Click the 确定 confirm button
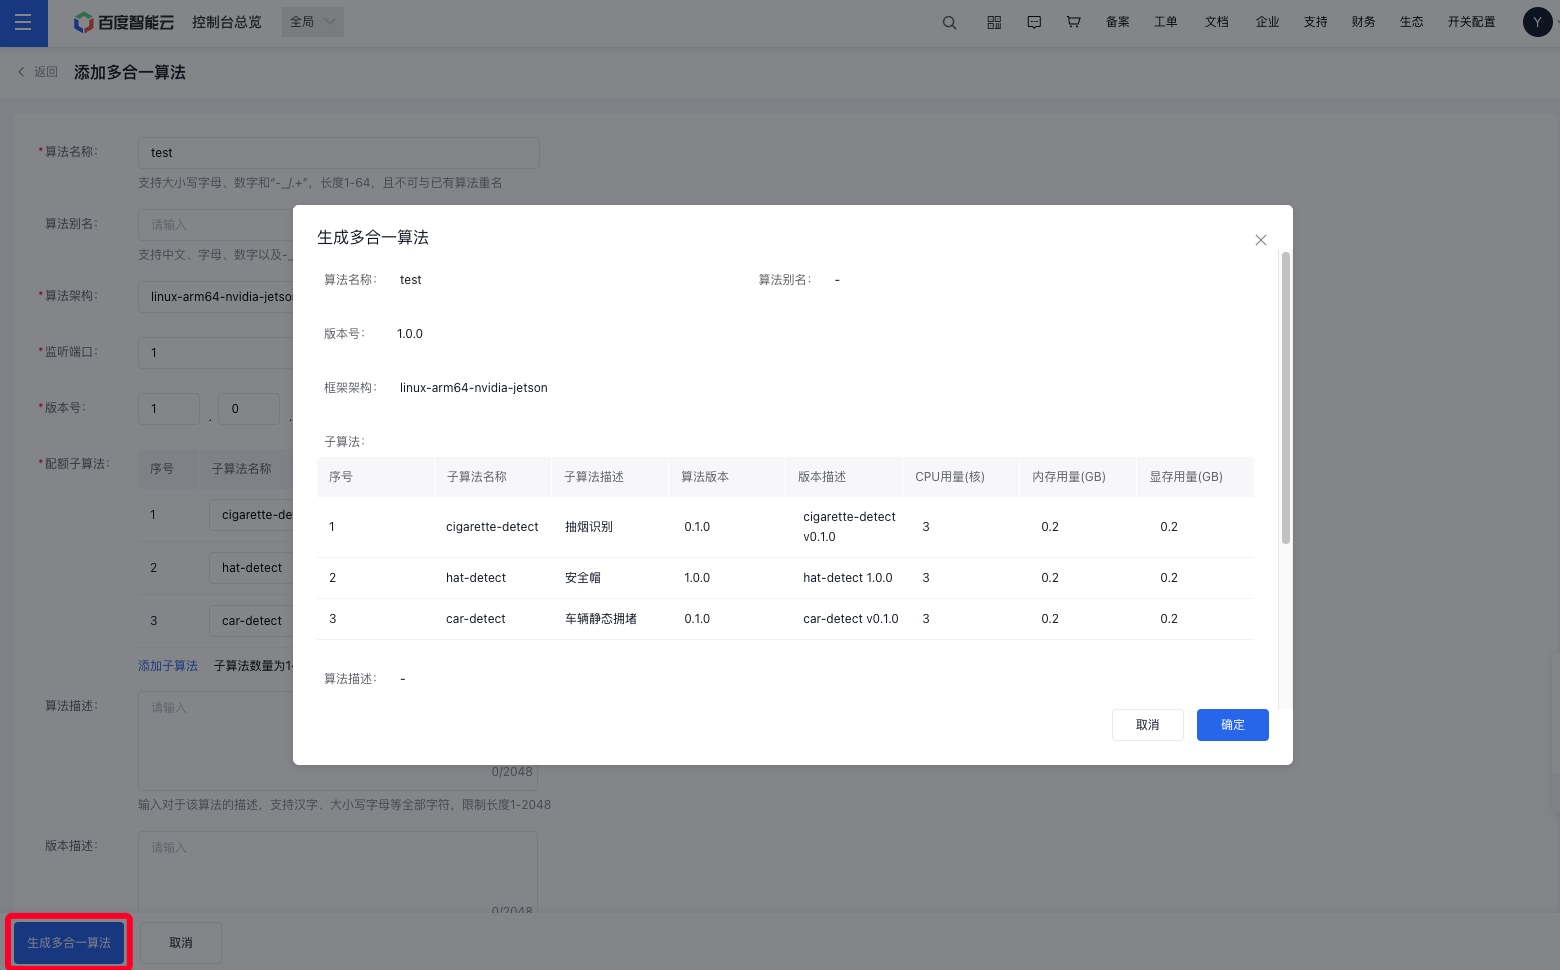The width and height of the screenshot is (1560, 970). coord(1232,725)
